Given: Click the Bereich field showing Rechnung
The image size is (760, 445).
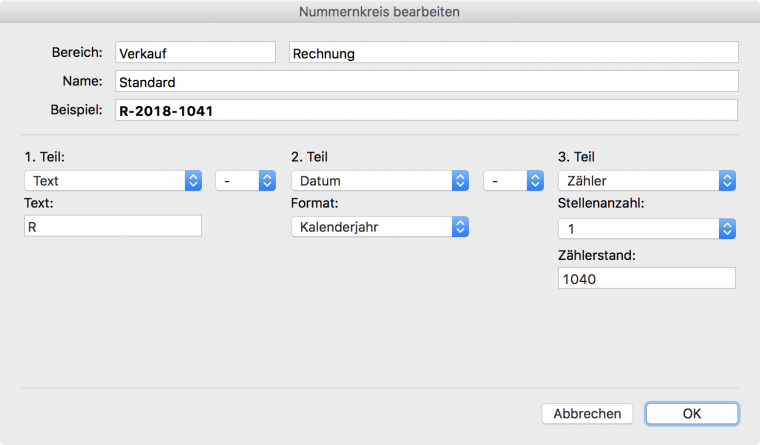Looking at the screenshot, I should pos(514,52).
